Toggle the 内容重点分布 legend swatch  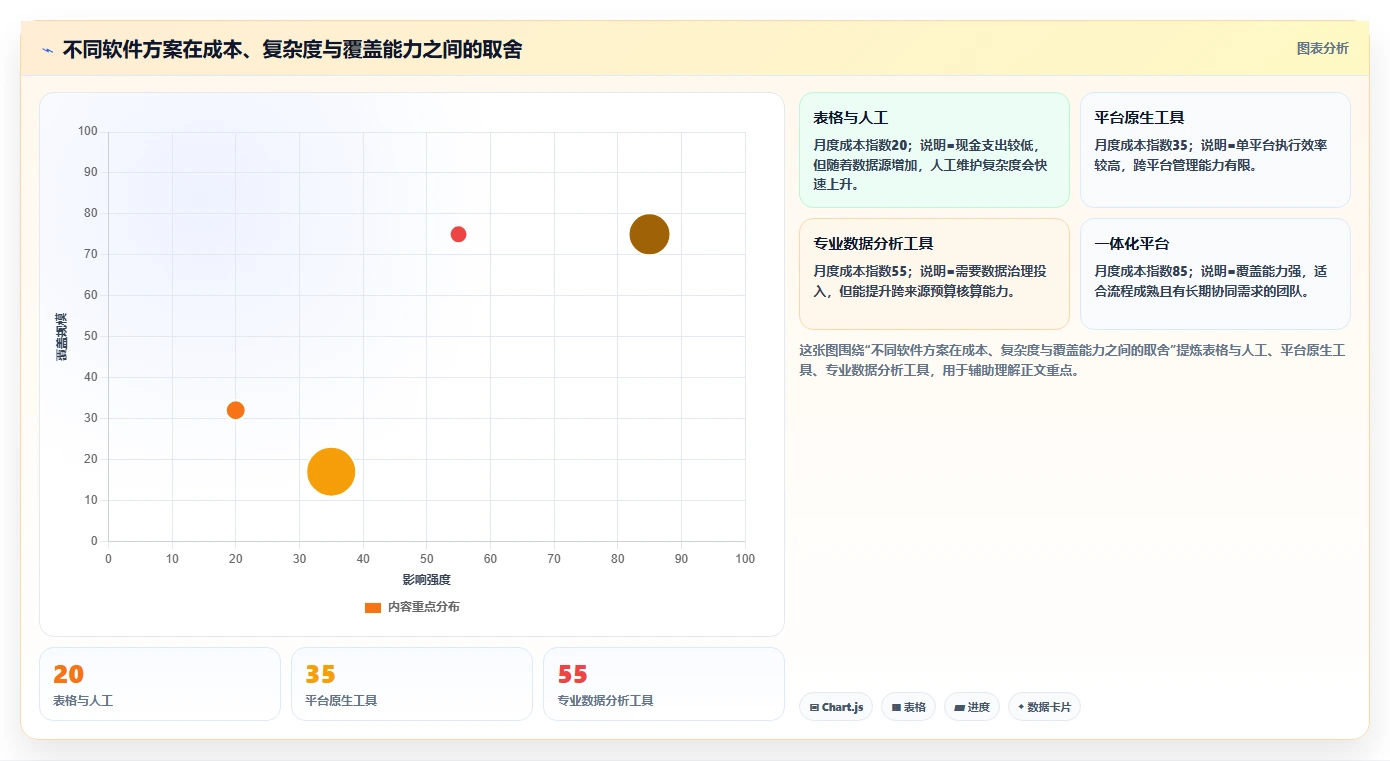coord(373,607)
